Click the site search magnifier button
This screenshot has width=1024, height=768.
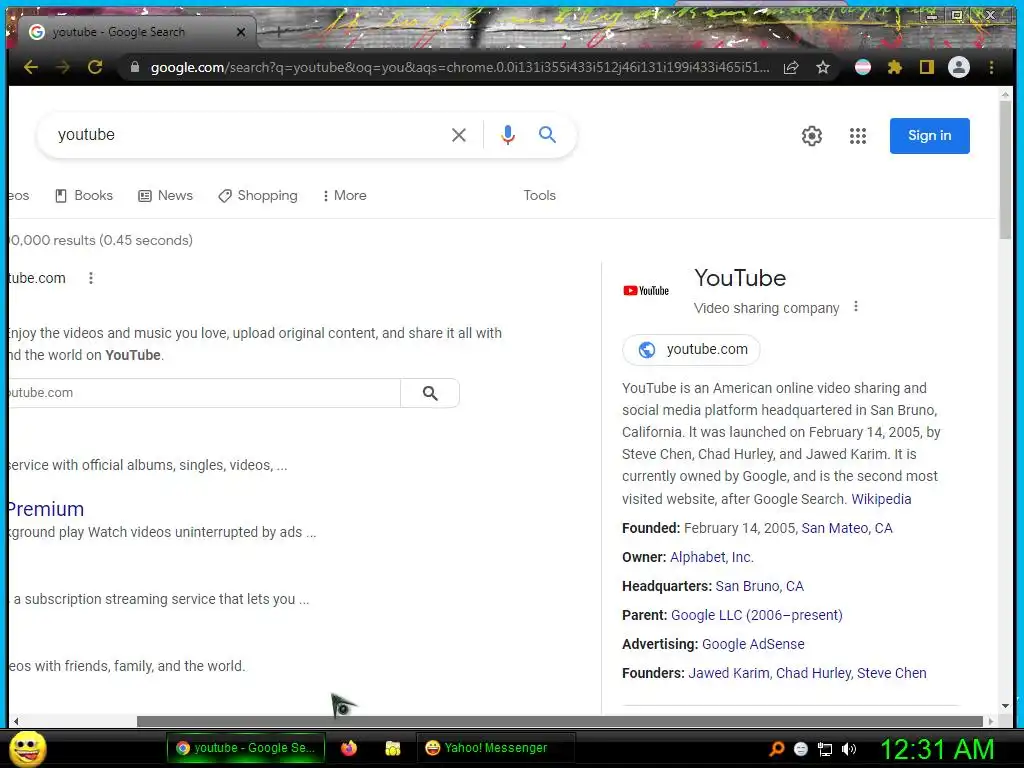coord(430,393)
